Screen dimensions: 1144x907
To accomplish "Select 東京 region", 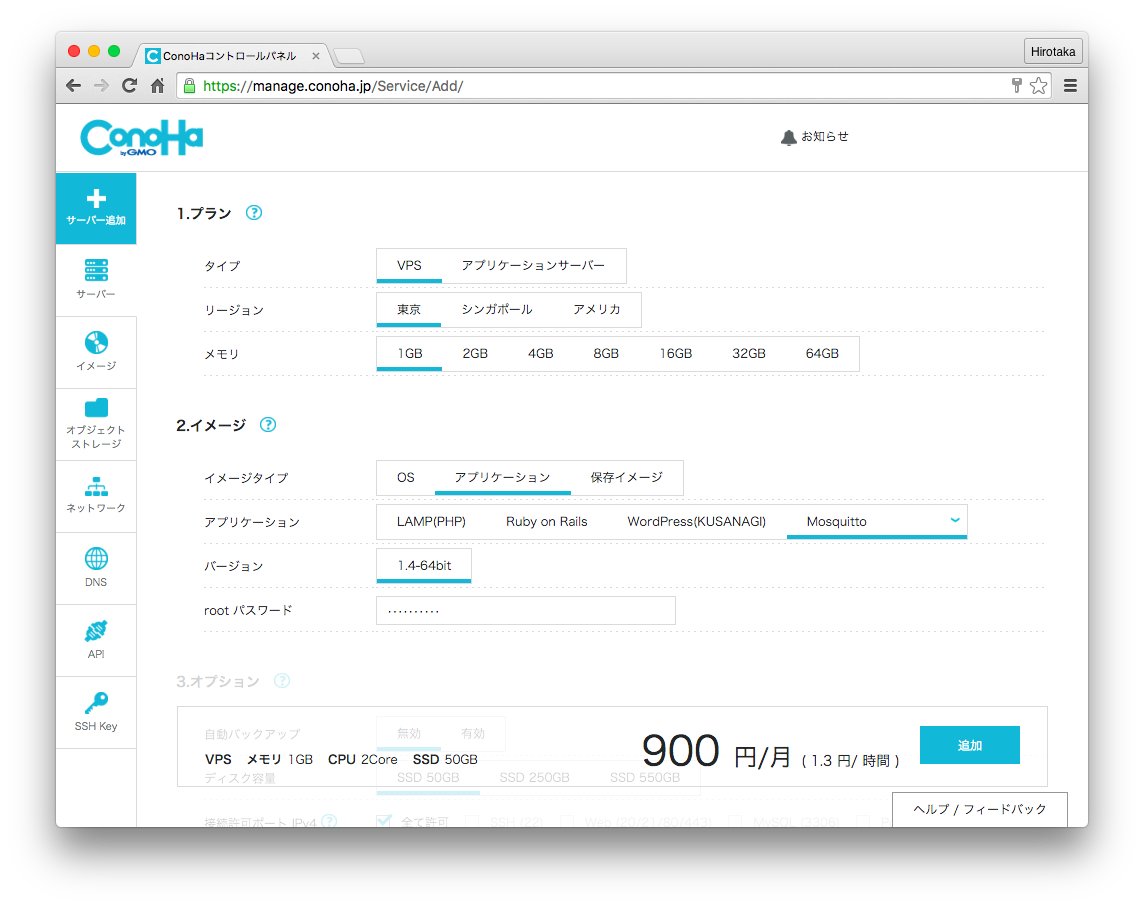I will [x=409, y=309].
